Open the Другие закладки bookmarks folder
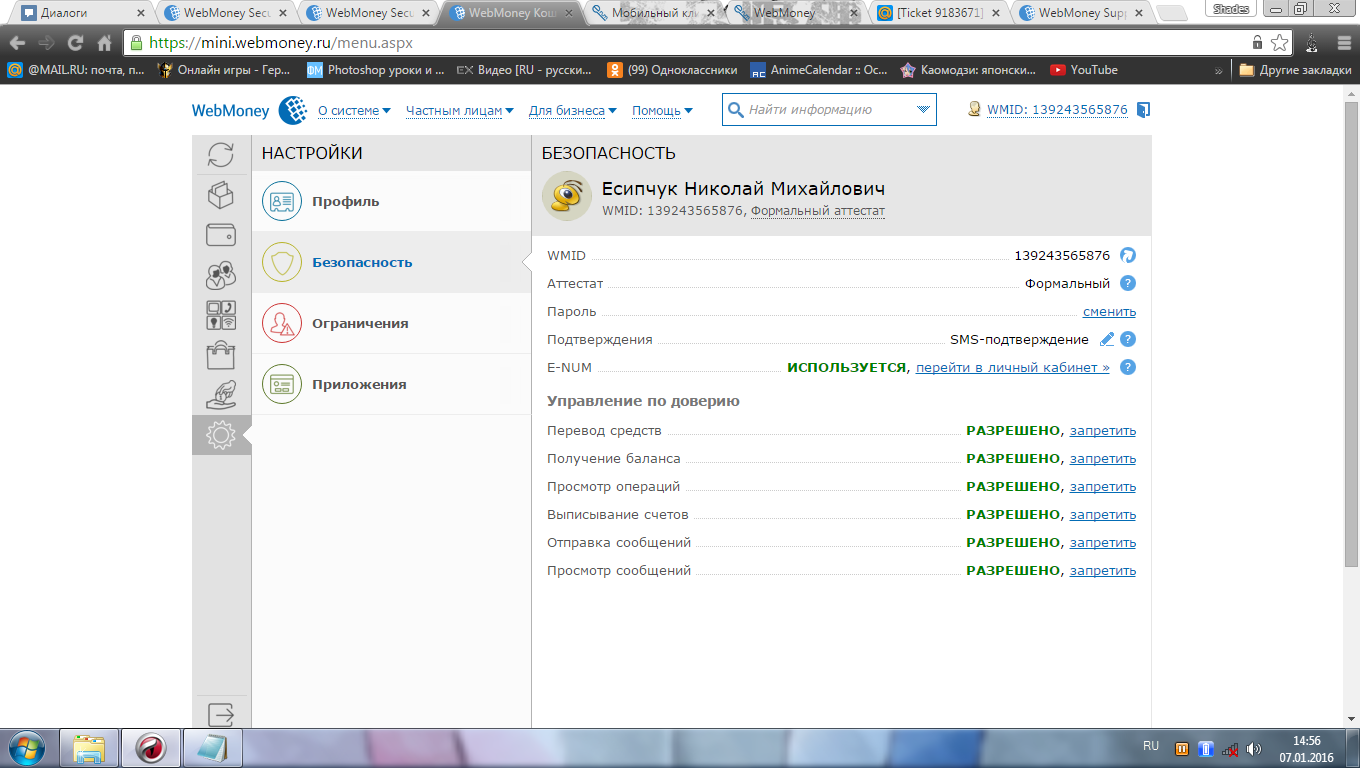This screenshot has height=768, width=1360. coord(1295,70)
